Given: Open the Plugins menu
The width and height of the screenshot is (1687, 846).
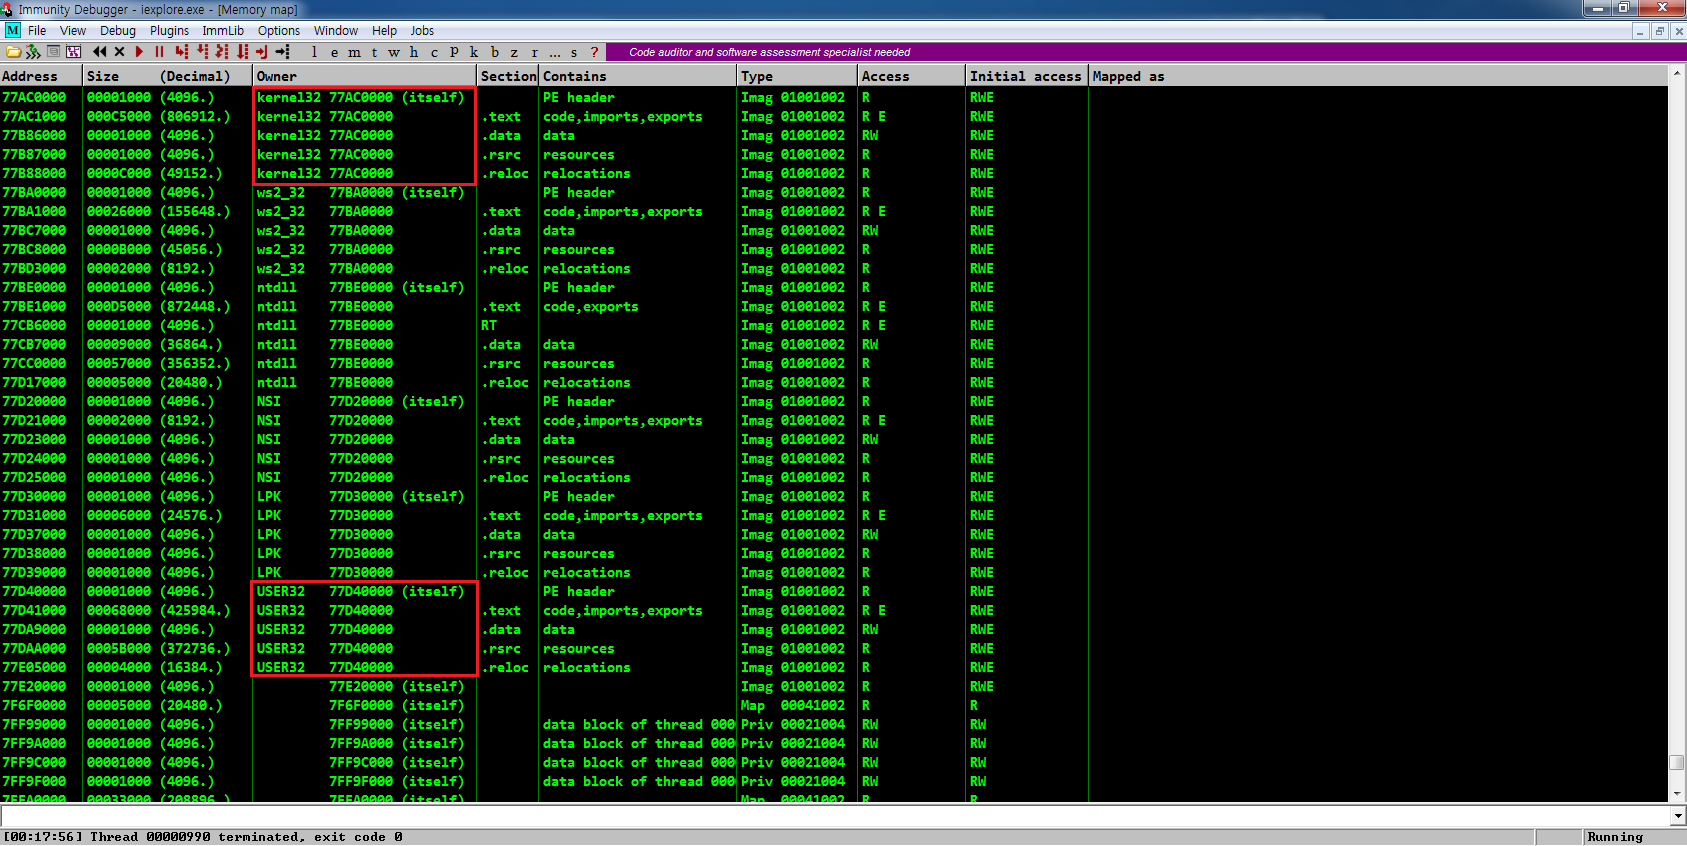Looking at the screenshot, I should pos(169,31).
